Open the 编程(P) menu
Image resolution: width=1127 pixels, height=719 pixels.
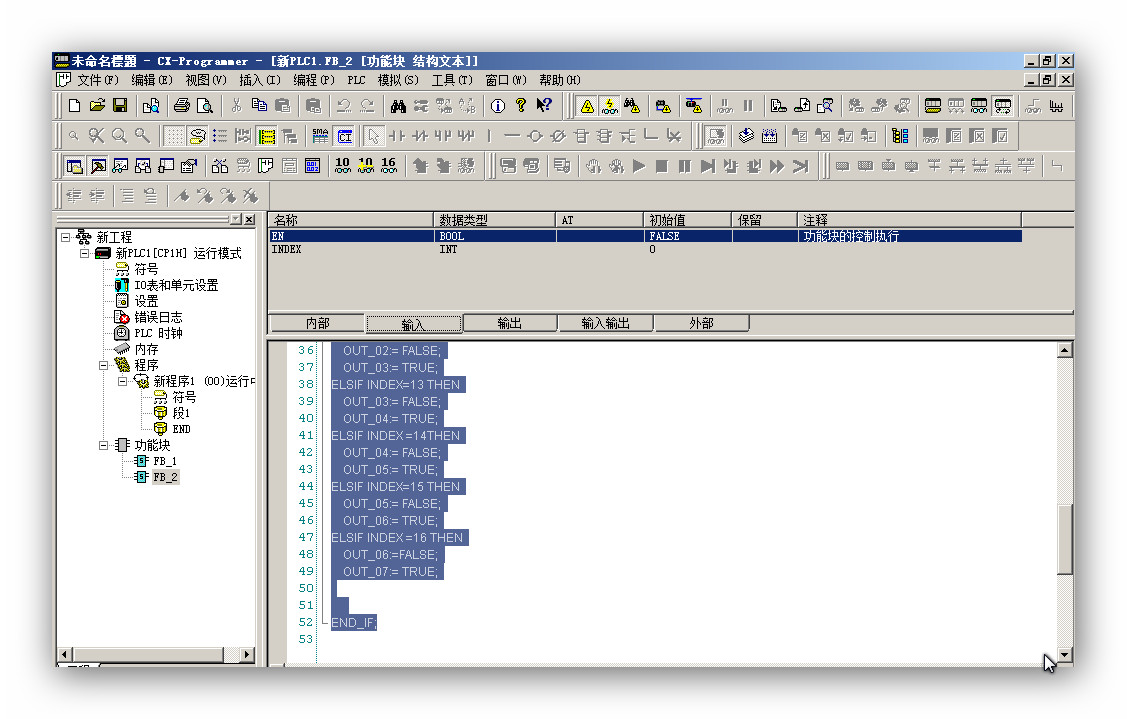point(313,80)
